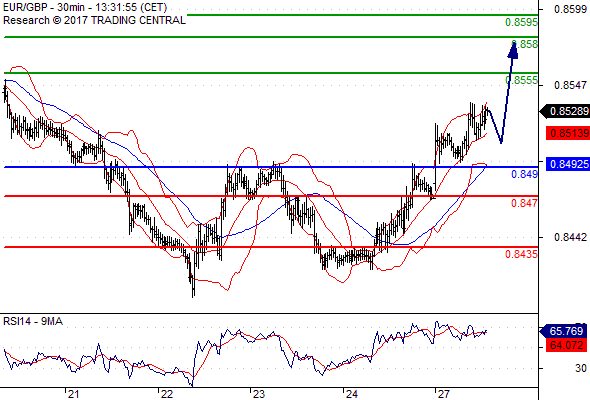
Task: Click the EUR/GBP - 30min chart title
Action: click(x=43, y=8)
